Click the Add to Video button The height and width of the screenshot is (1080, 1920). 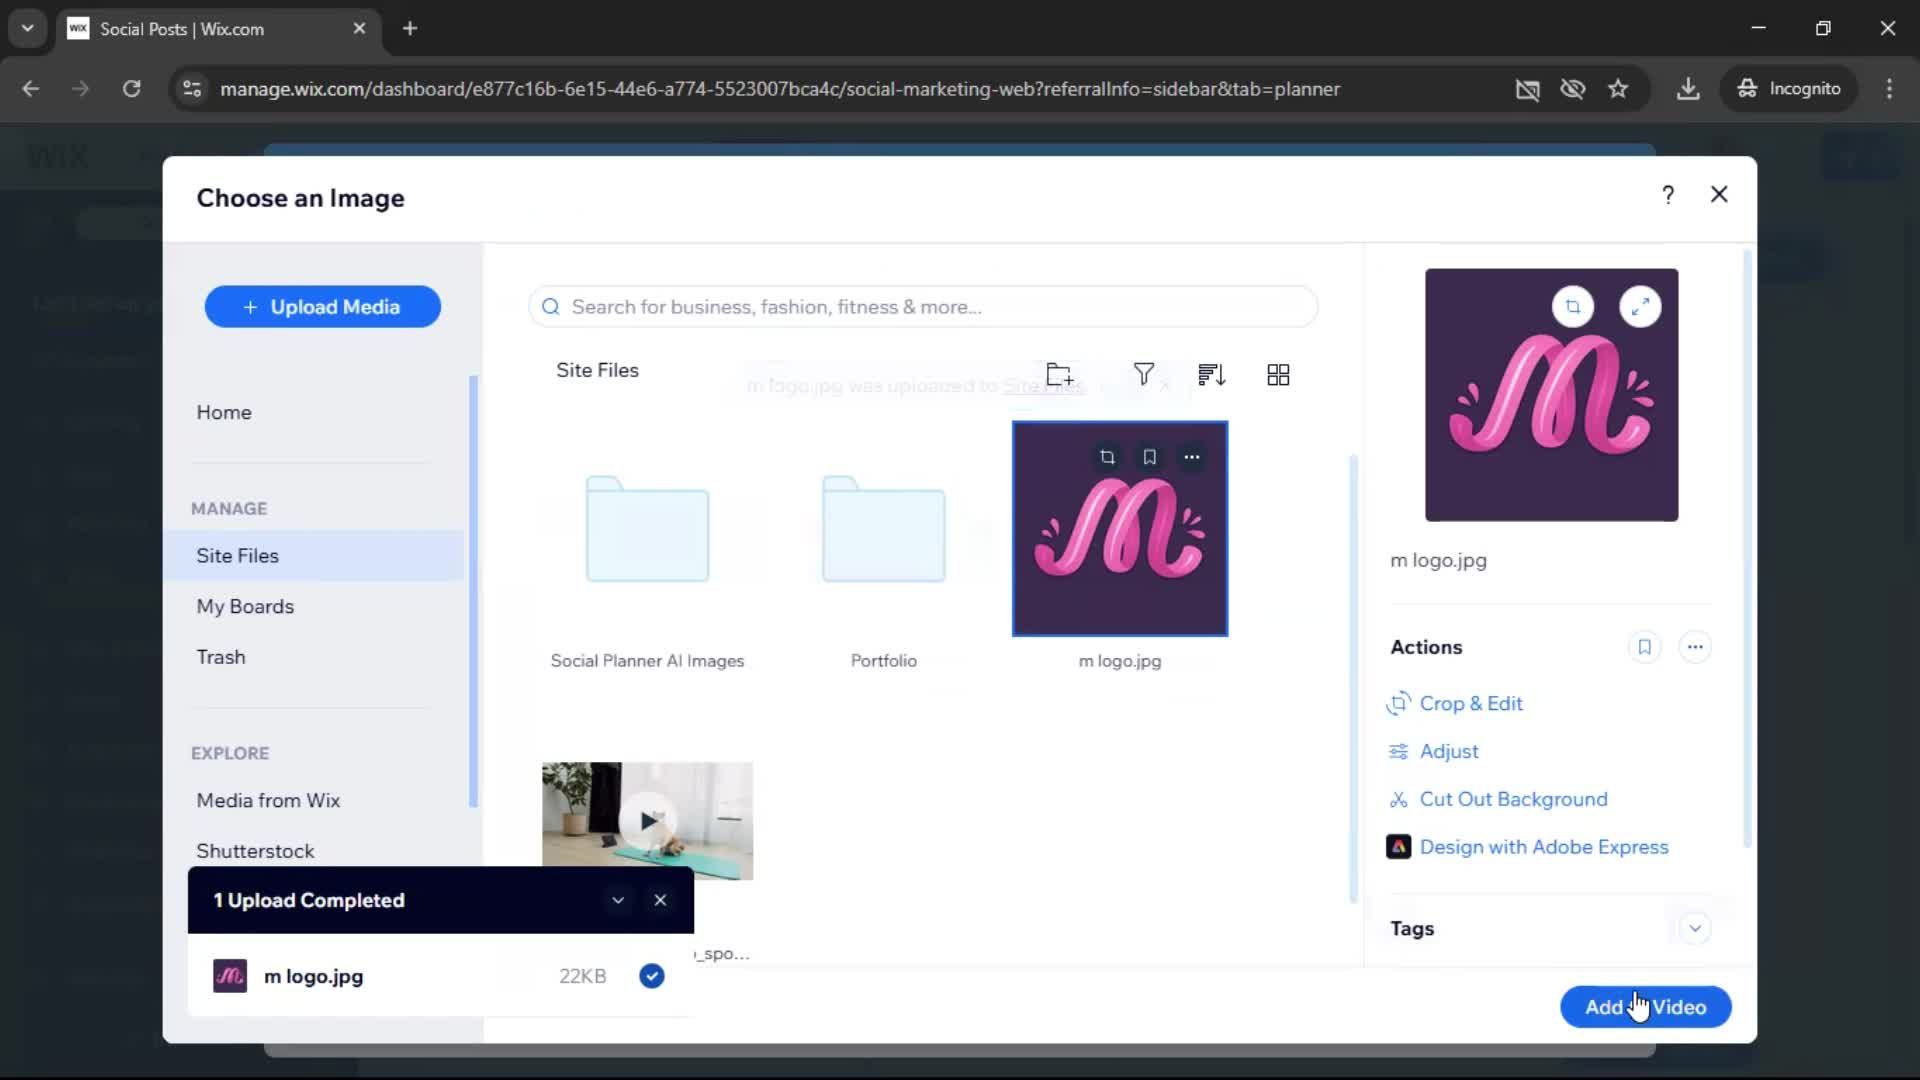[1646, 1007]
